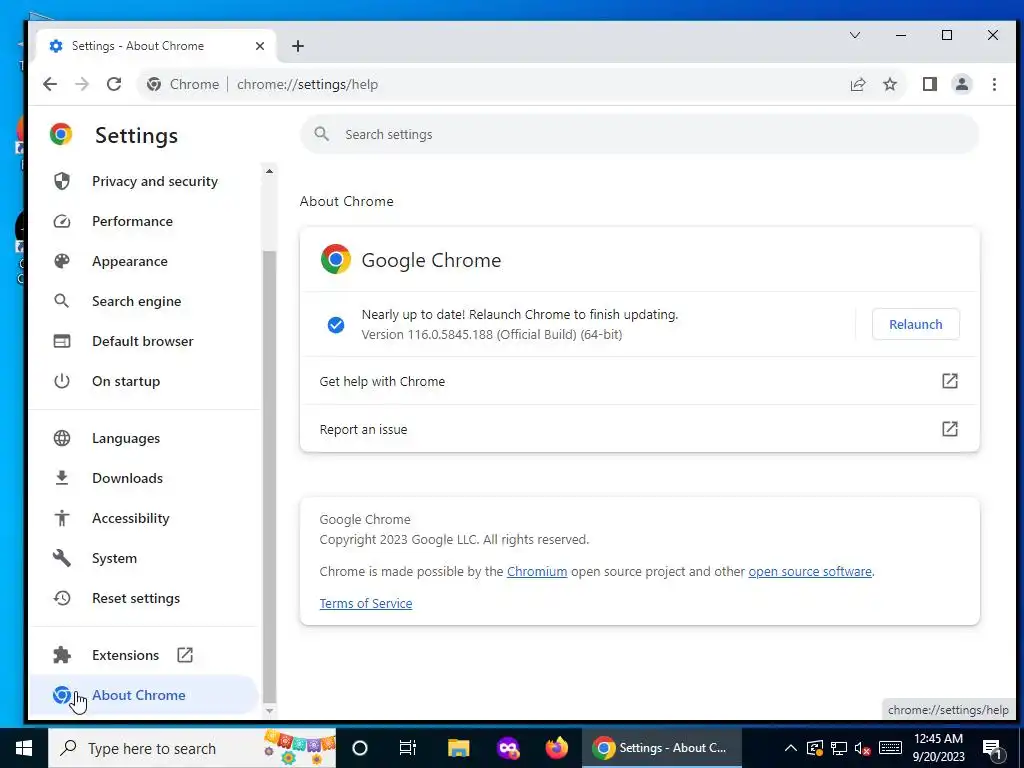Viewport: 1024px width, 768px height.
Task: Click the sidebar scrollbar thumb
Action: [269, 477]
